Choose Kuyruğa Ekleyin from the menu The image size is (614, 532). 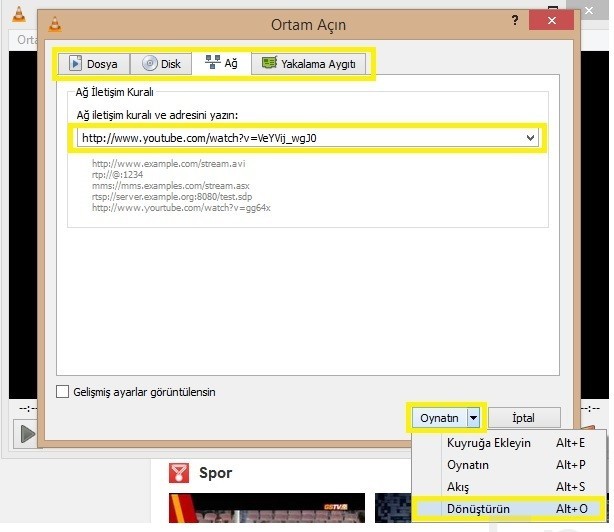[508, 443]
